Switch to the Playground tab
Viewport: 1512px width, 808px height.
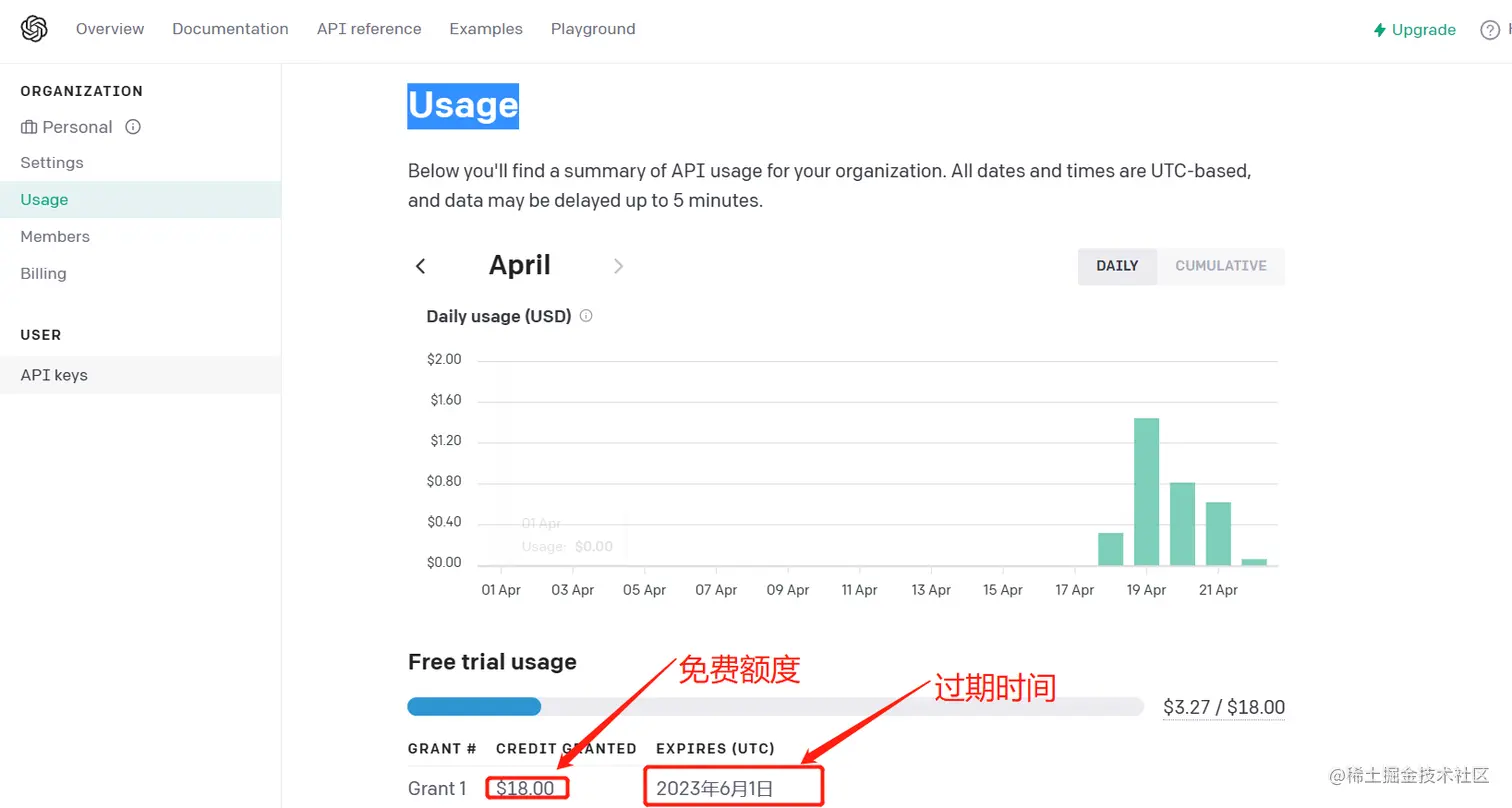pos(593,29)
